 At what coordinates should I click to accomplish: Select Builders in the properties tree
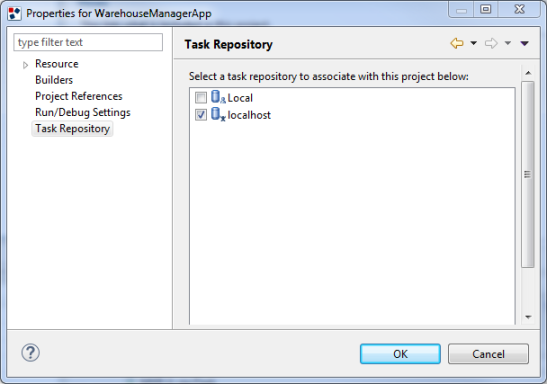tap(54, 80)
